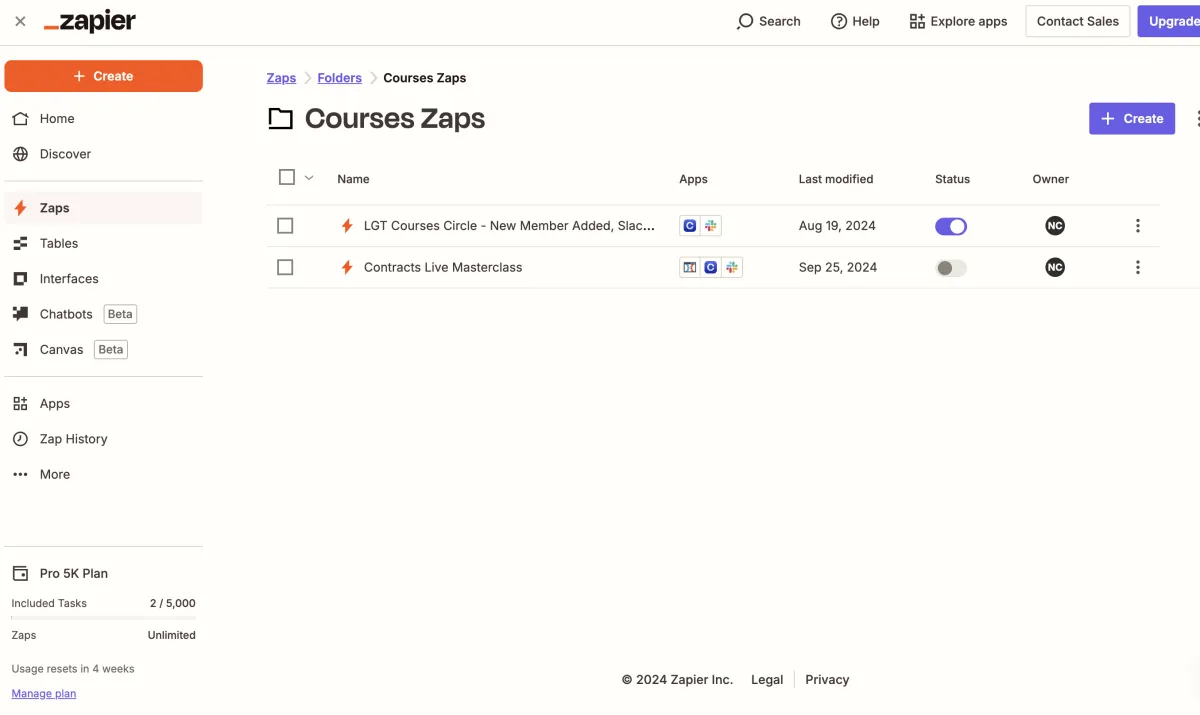The height and width of the screenshot is (715, 1200).
Task: Open the more options menu for LGT Courses Circle
Action: [1138, 226]
